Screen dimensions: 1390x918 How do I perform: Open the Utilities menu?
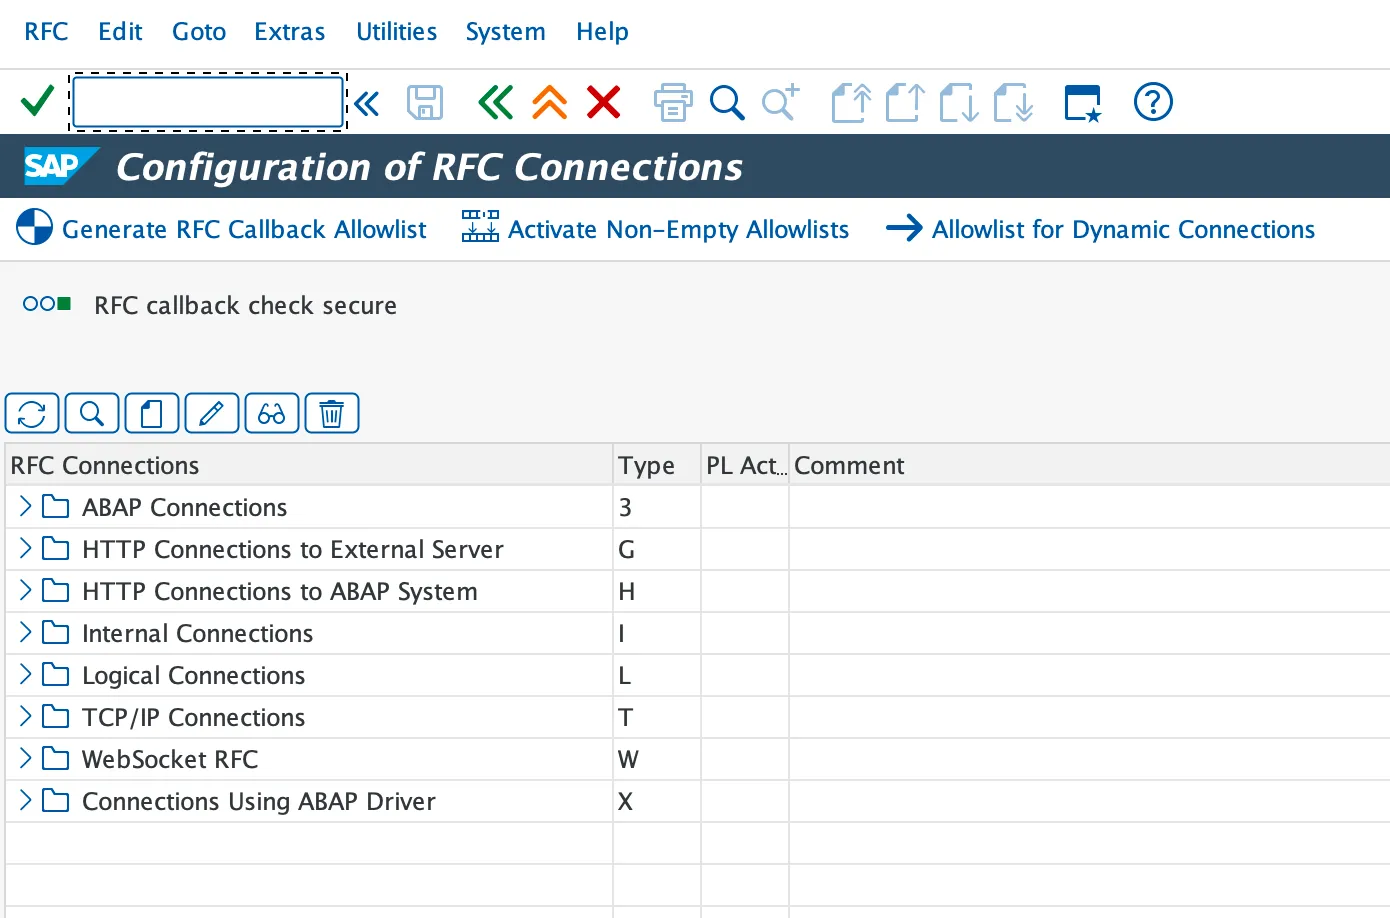point(396,32)
